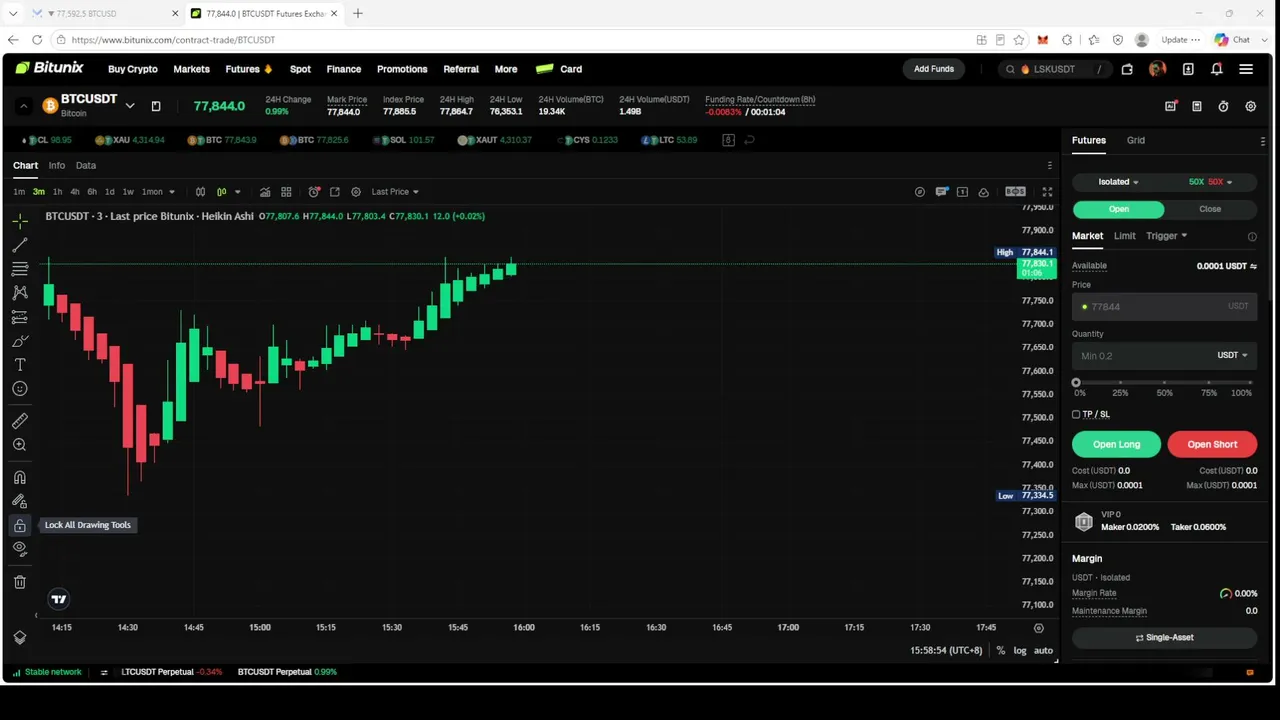Switch order side to Close

pyautogui.click(x=1210, y=209)
